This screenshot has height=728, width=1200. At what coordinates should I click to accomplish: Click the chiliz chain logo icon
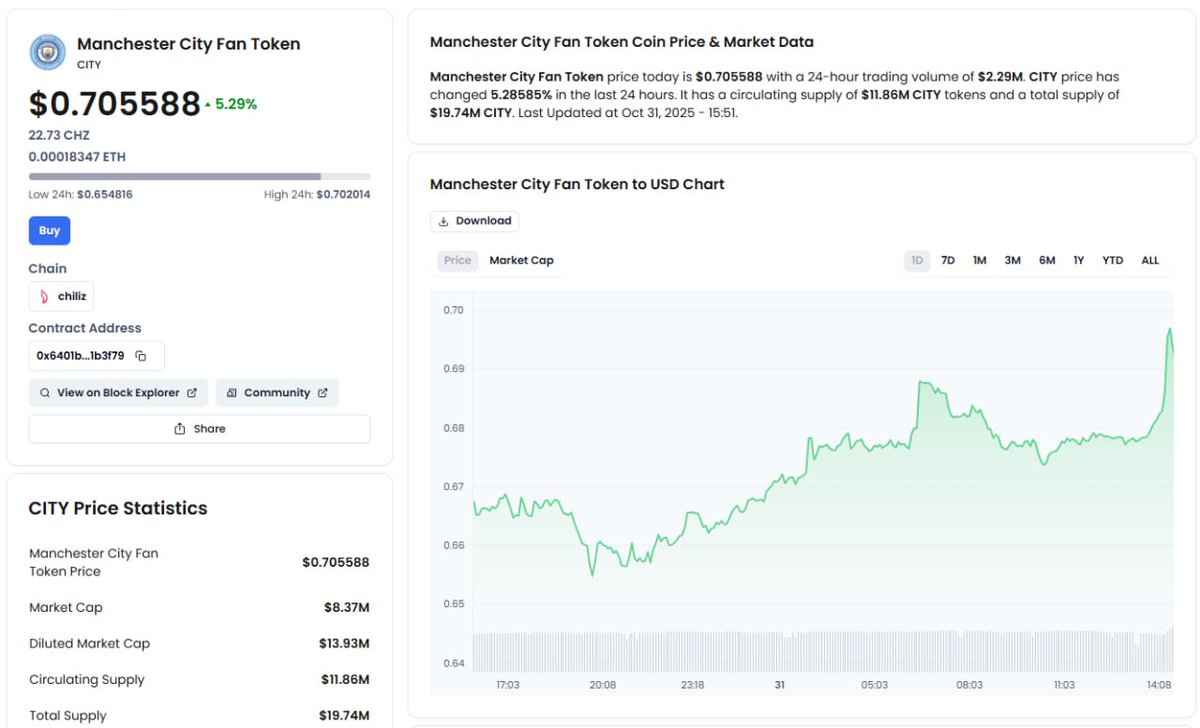(44, 296)
